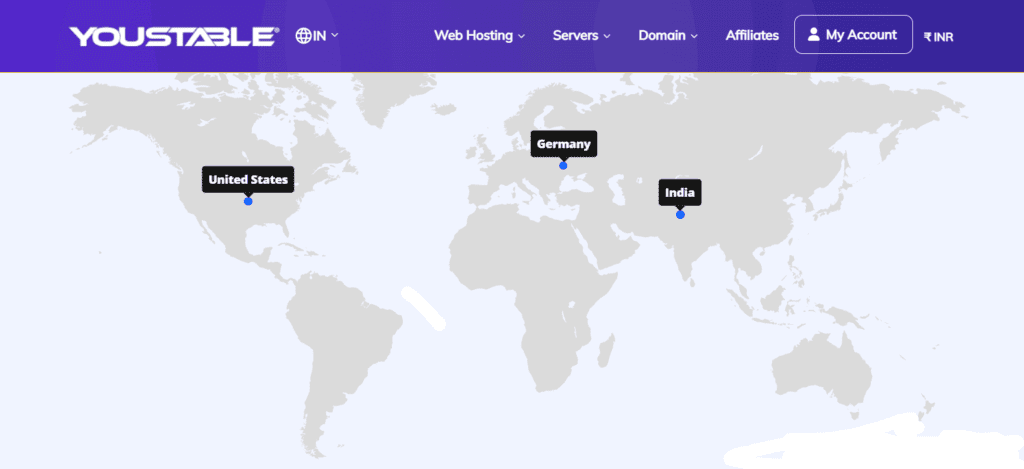Select the INR currency text
This screenshot has width=1024, height=469.
tap(944, 37)
